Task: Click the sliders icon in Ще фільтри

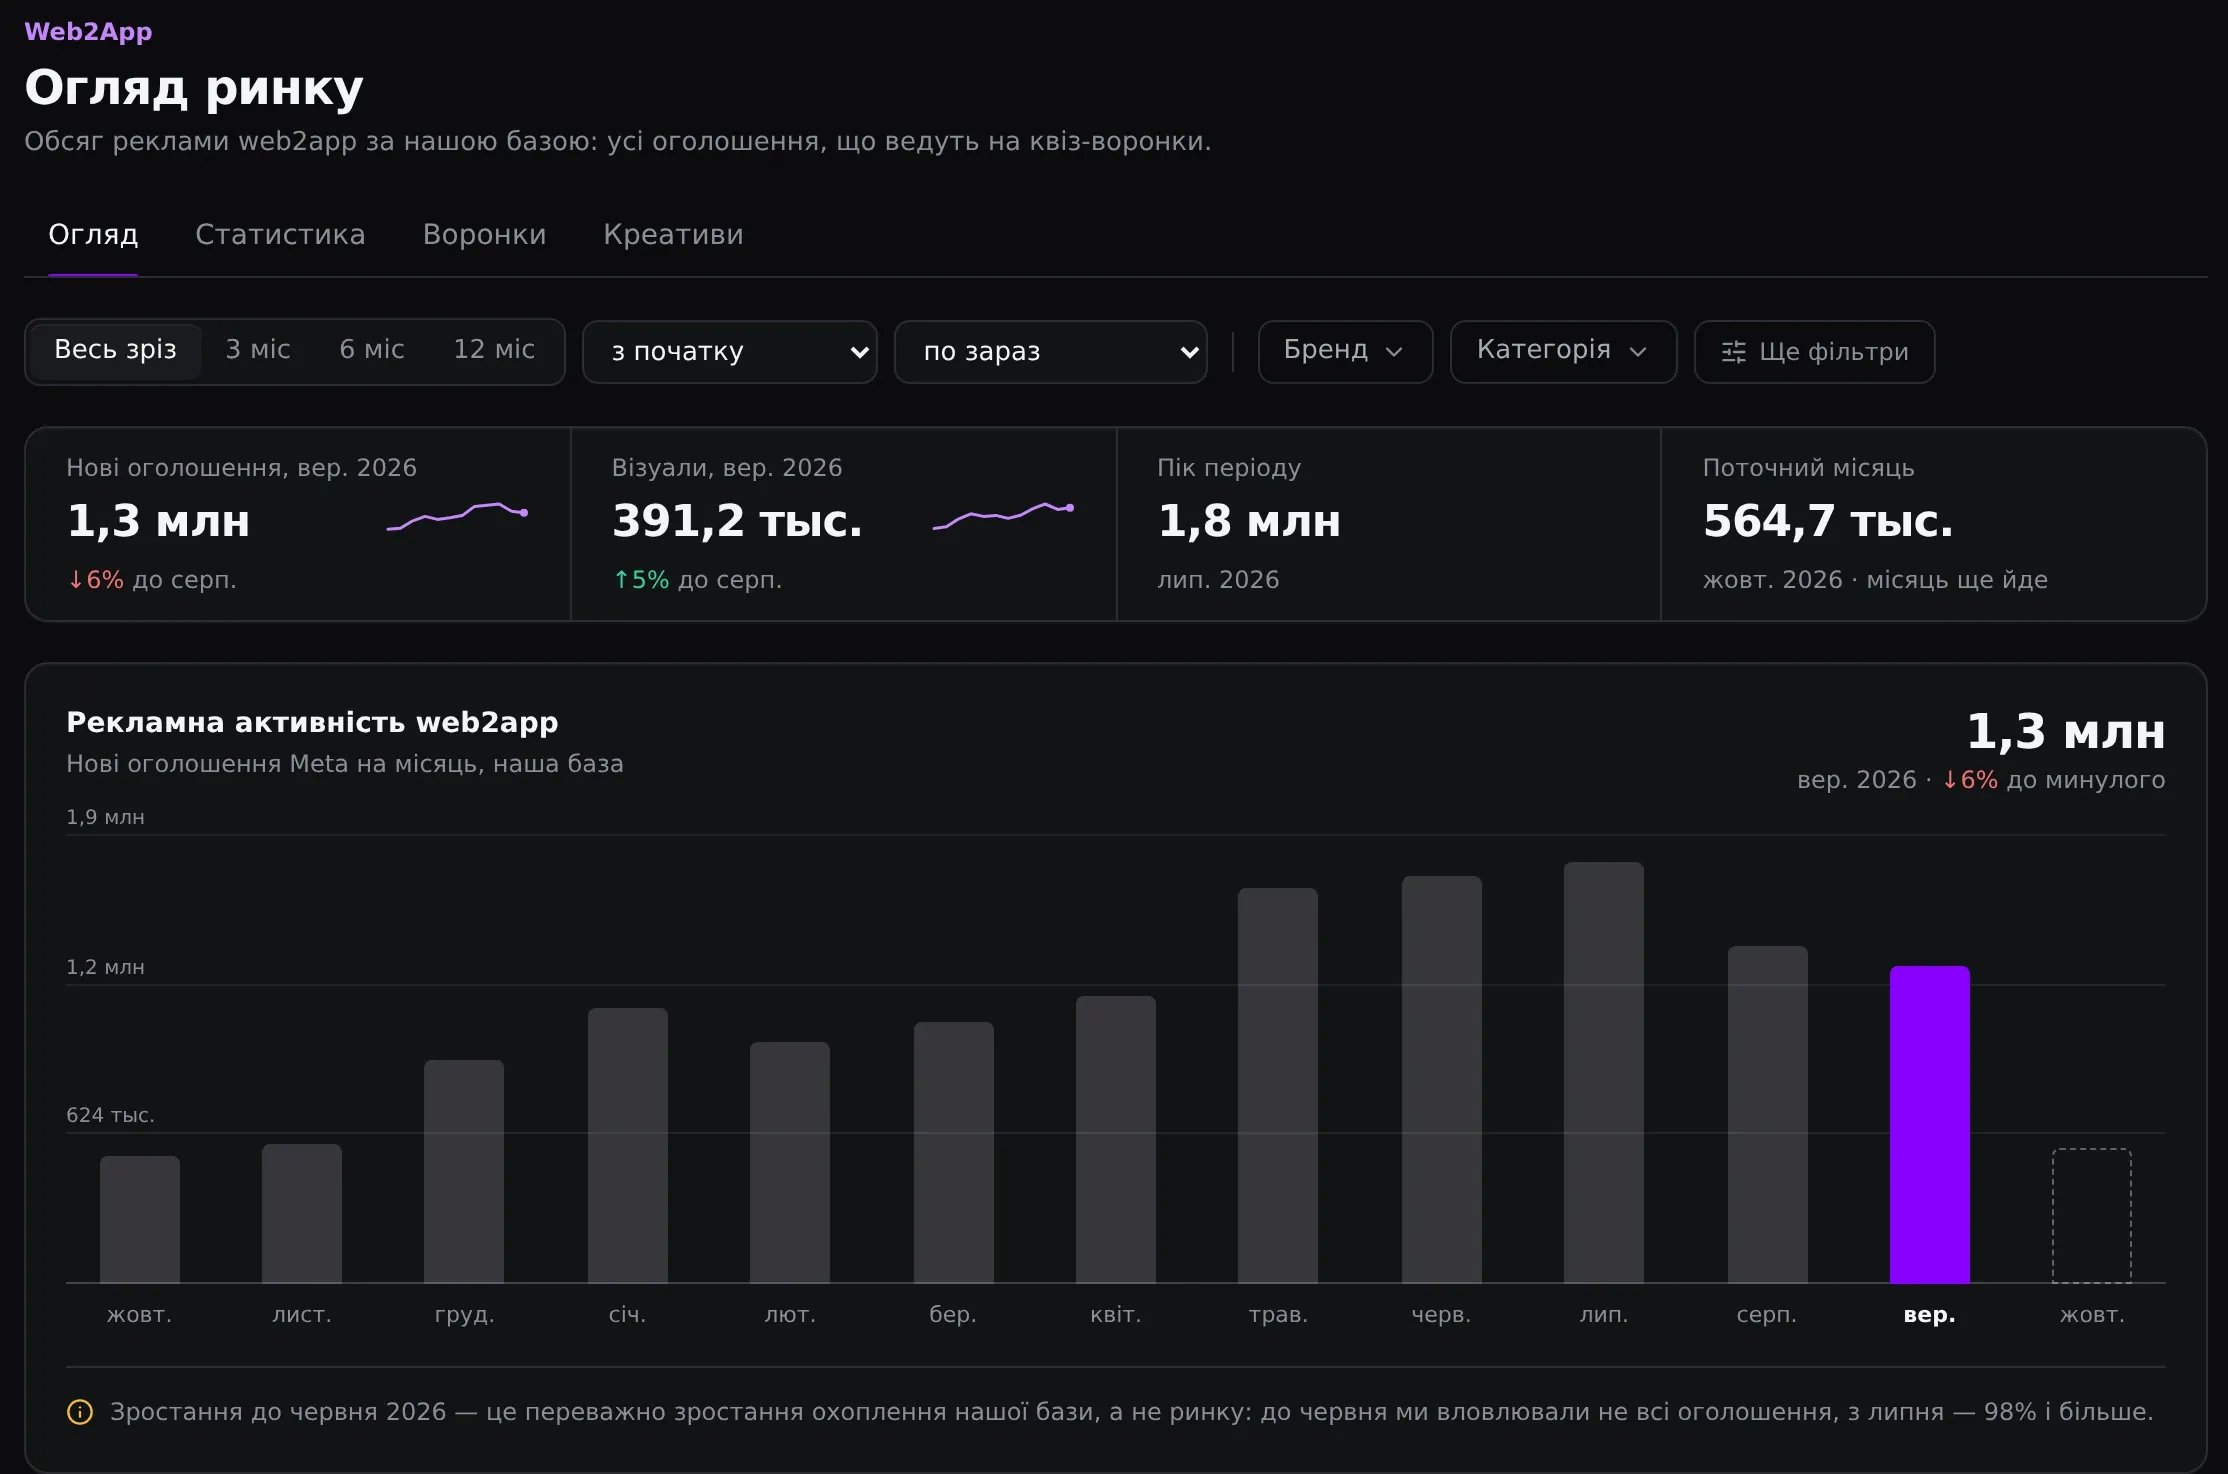Action: (1734, 352)
